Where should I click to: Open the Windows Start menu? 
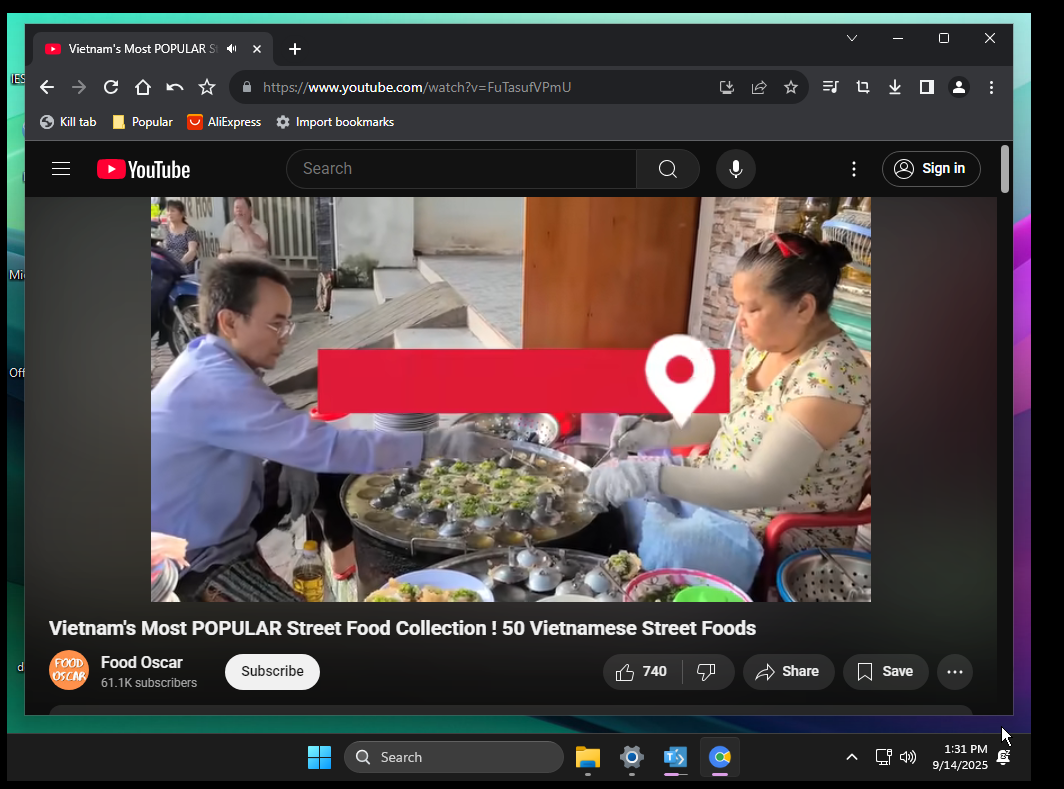point(319,757)
